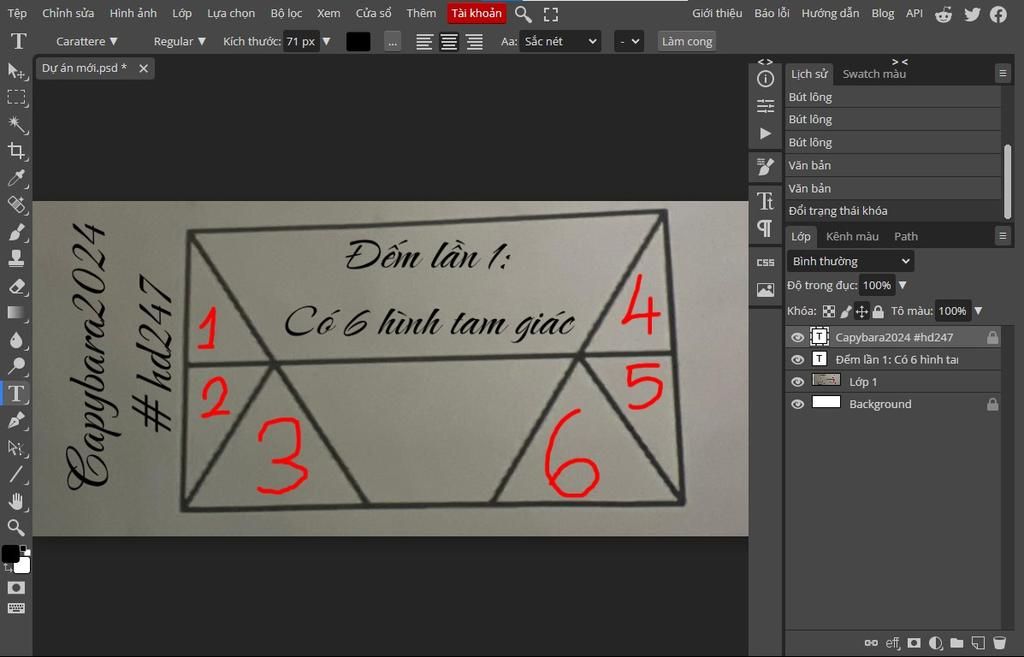Create a new folder in layers panel
Image resolution: width=1024 pixels, height=657 pixels.
tap(957, 643)
